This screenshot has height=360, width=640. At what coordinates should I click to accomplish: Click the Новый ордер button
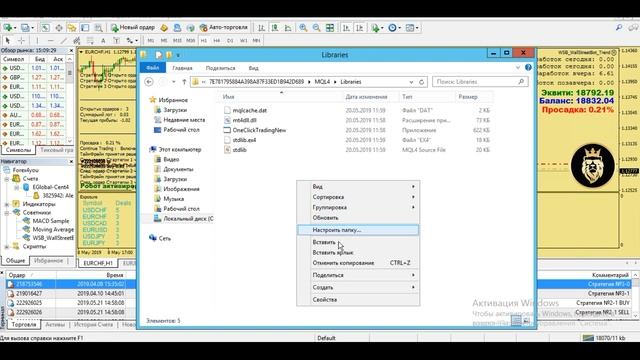pyautogui.click(x=133, y=28)
